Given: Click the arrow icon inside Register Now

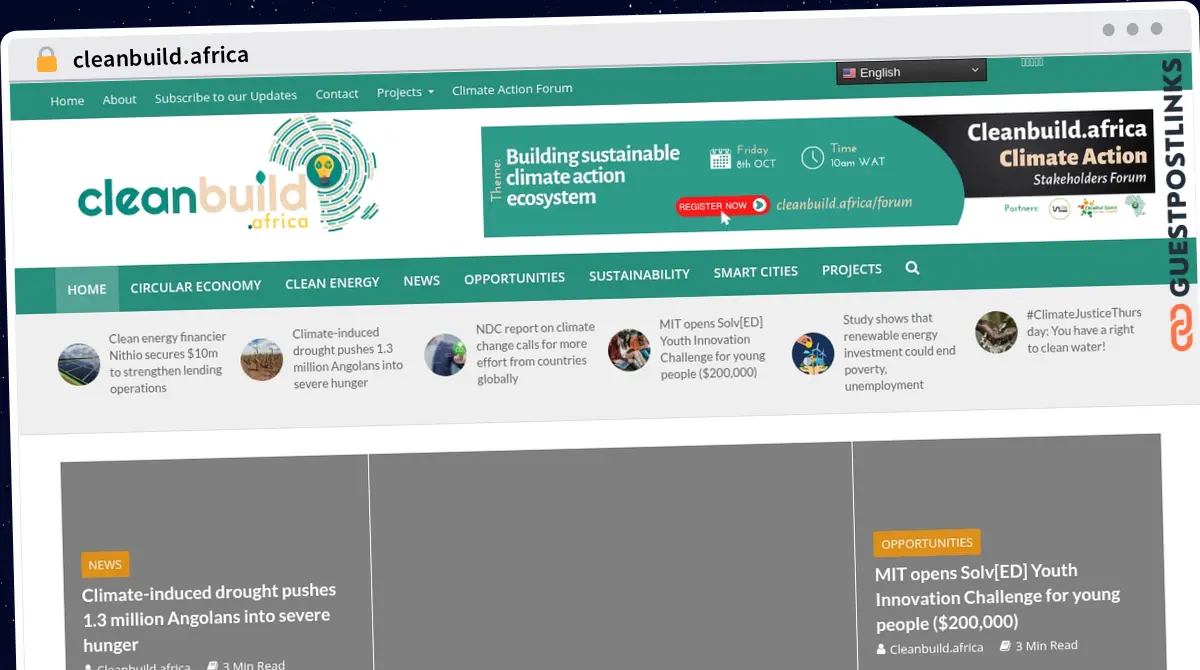Looking at the screenshot, I should coord(758,205).
